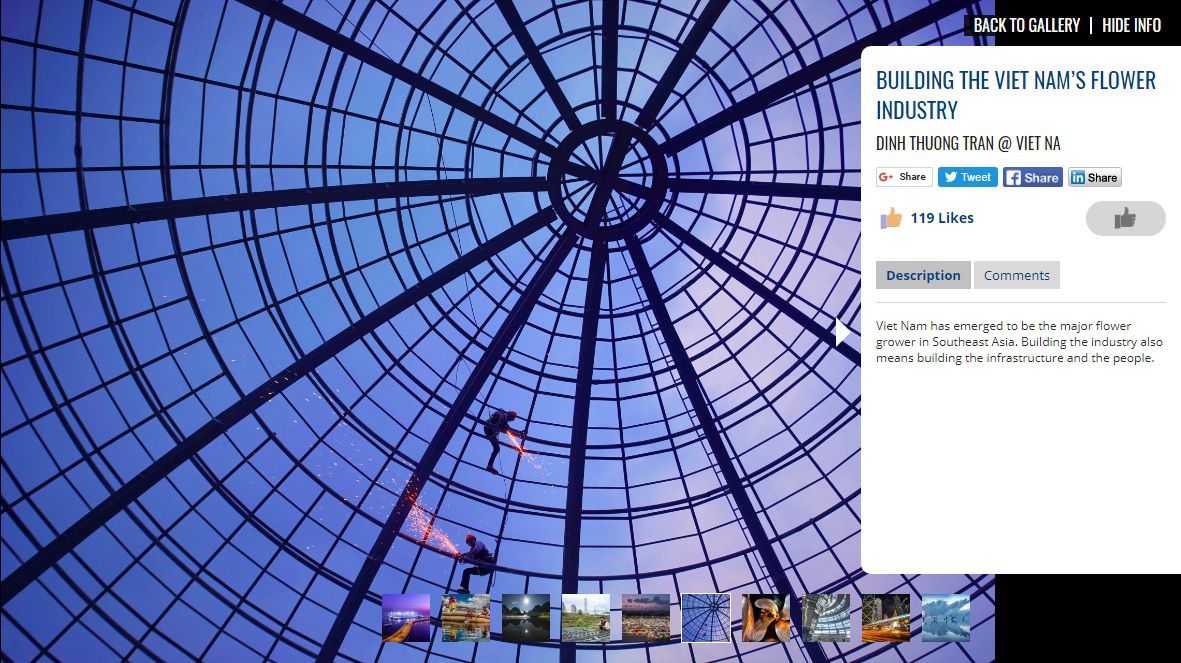
Task: Open the city light trails thumbnail
Action: (886, 618)
